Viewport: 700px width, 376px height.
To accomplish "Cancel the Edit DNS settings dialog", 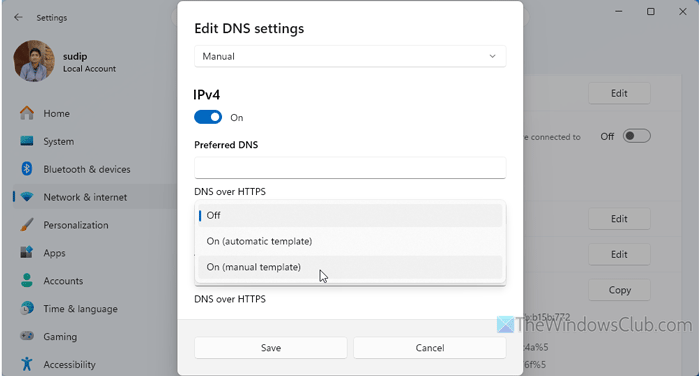I will [429, 348].
